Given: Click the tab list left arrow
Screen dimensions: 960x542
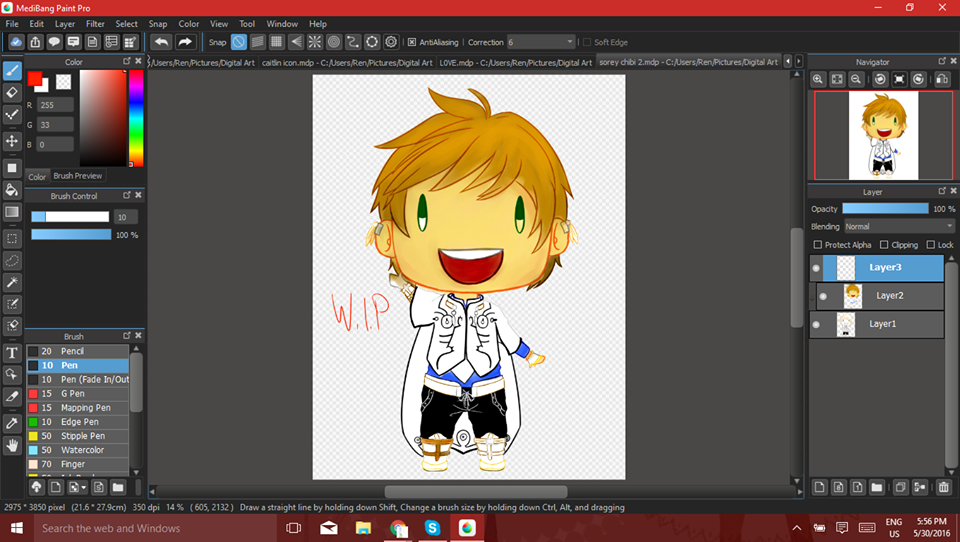Looking at the screenshot, I should 788,61.
